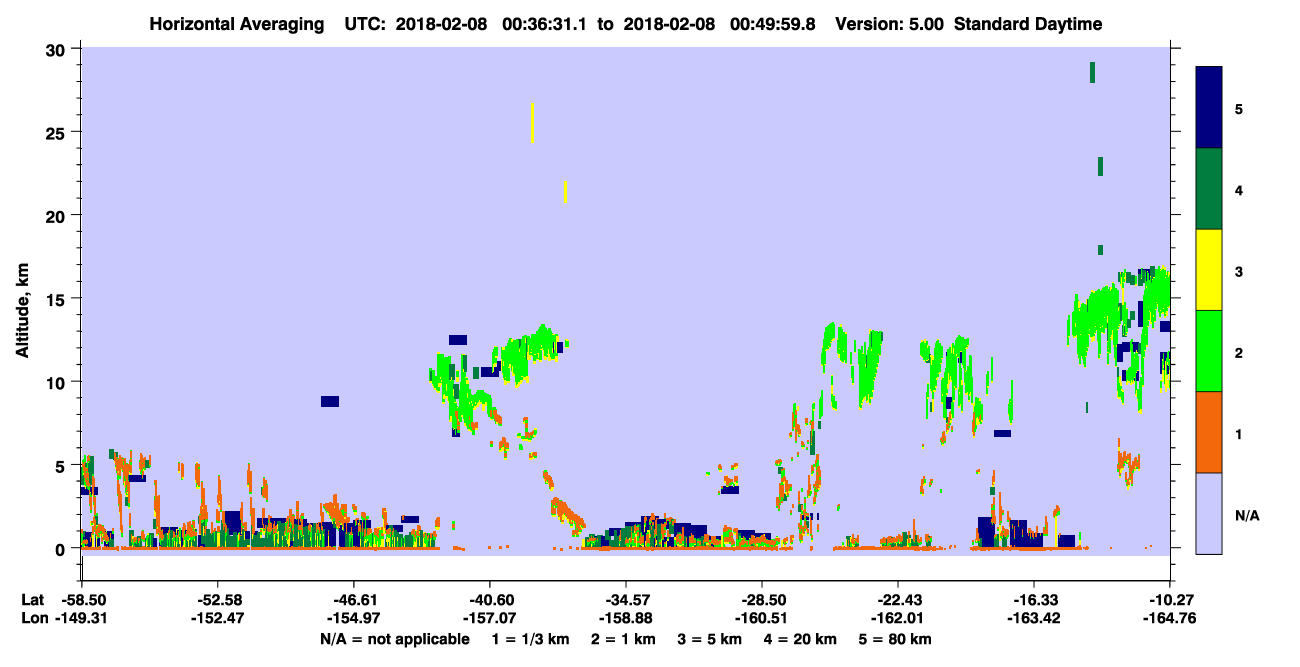This screenshot has width=1300, height=667.
Task: Click the end time 00:49:59.8 in title
Action: click(x=771, y=24)
